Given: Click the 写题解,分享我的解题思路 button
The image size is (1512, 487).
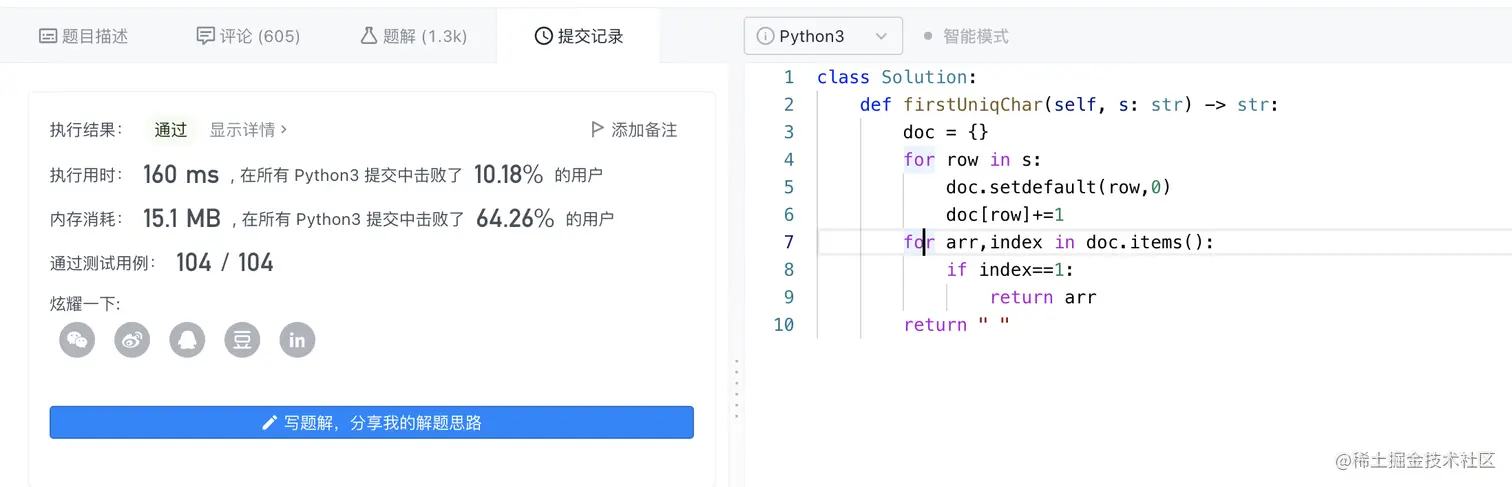Looking at the screenshot, I should pyautogui.click(x=371, y=423).
